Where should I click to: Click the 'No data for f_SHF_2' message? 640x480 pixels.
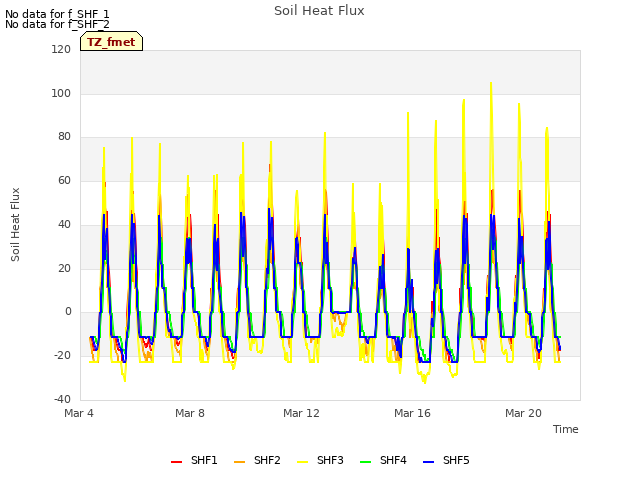[x=57, y=24]
